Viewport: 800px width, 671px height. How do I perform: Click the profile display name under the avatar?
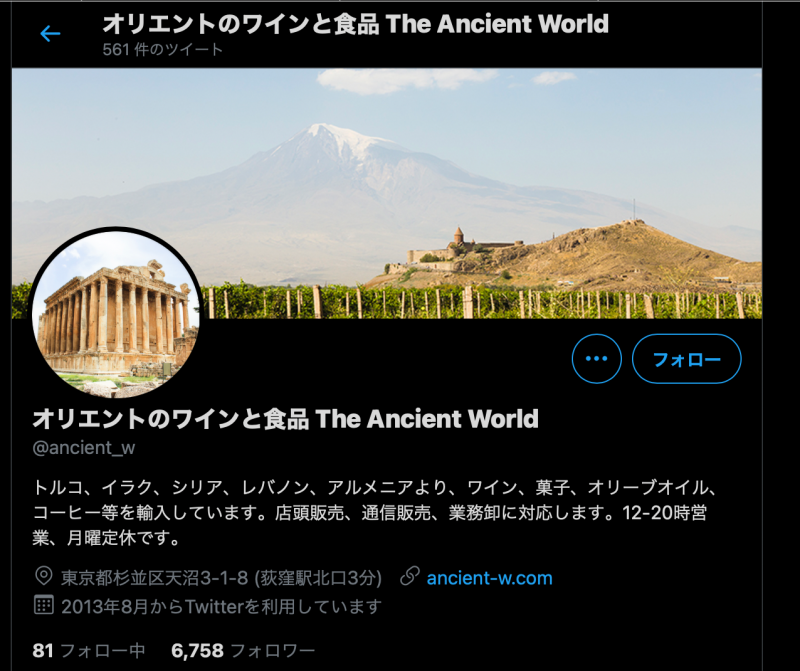coord(285,419)
